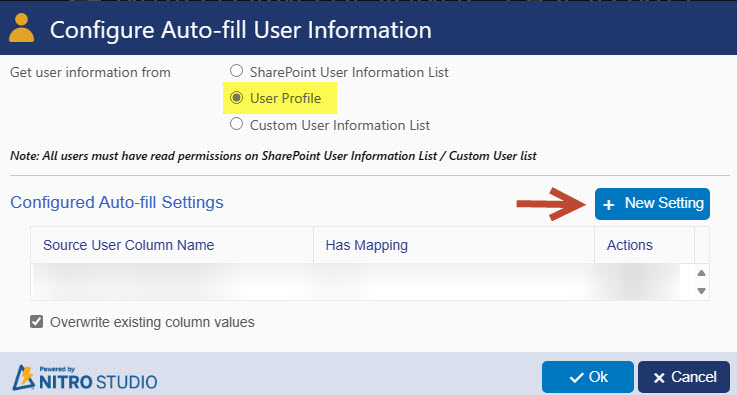Click scroll down arrow in settings table

[x=701, y=291]
